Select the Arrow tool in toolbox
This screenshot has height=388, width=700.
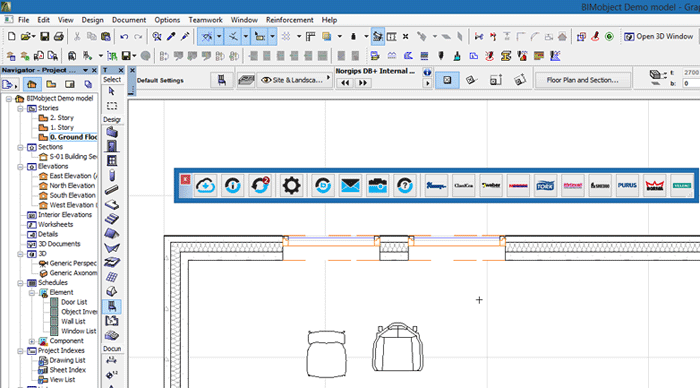tap(112, 92)
